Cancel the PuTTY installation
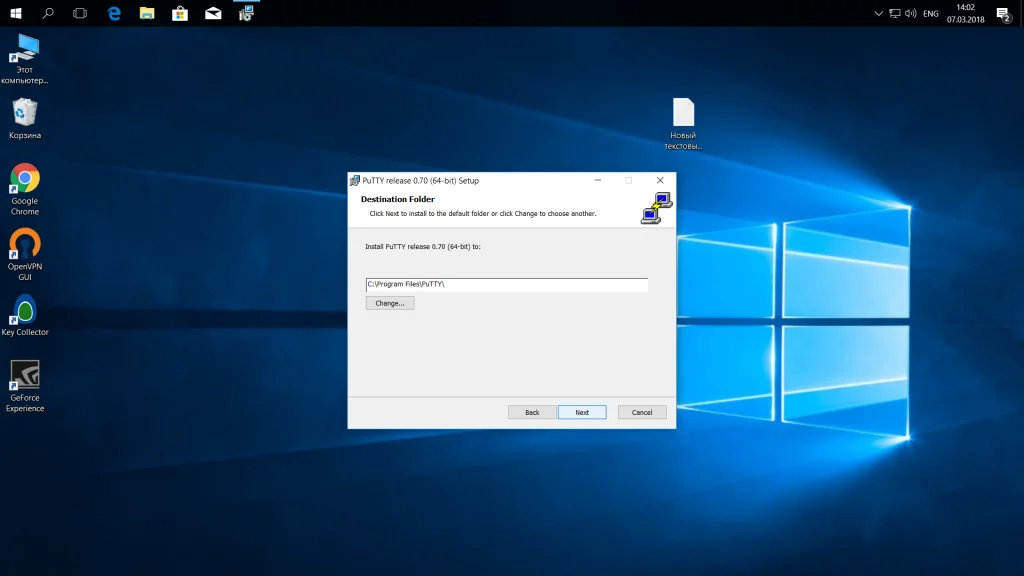This screenshot has width=1024, height=576. [x=642, y=412]
